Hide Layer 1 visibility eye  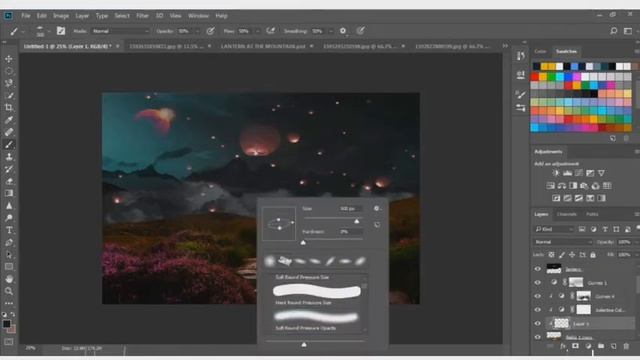click(538, 324)
